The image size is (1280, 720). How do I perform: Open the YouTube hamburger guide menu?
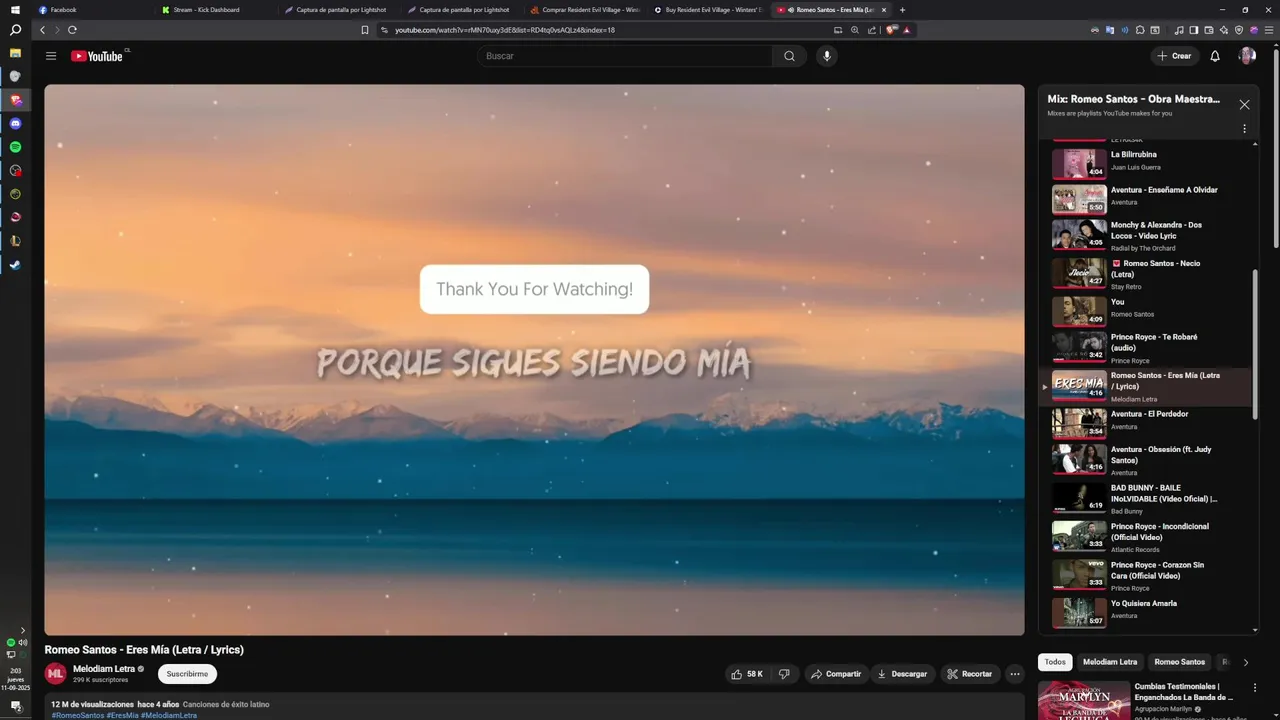[x=51, y=56]
